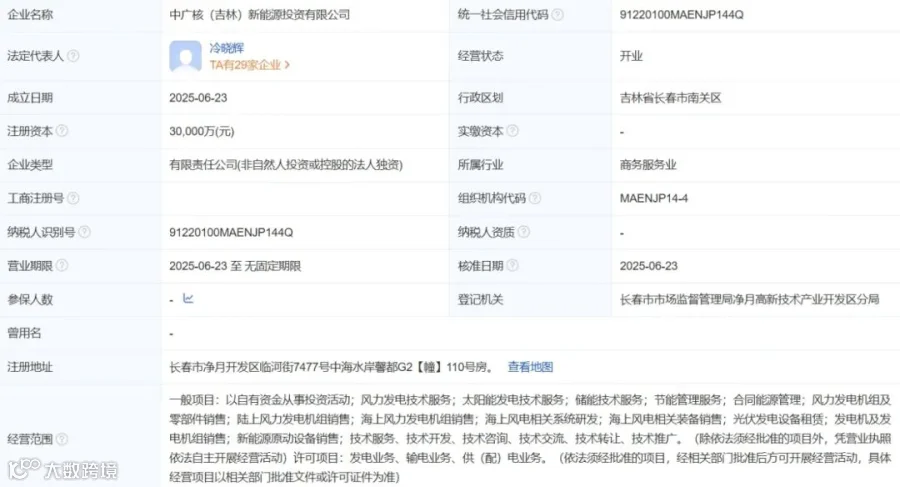The height and width of the screenshot is (487, 900).
Task: Select 开业 status value
Action: pos(631,56)
